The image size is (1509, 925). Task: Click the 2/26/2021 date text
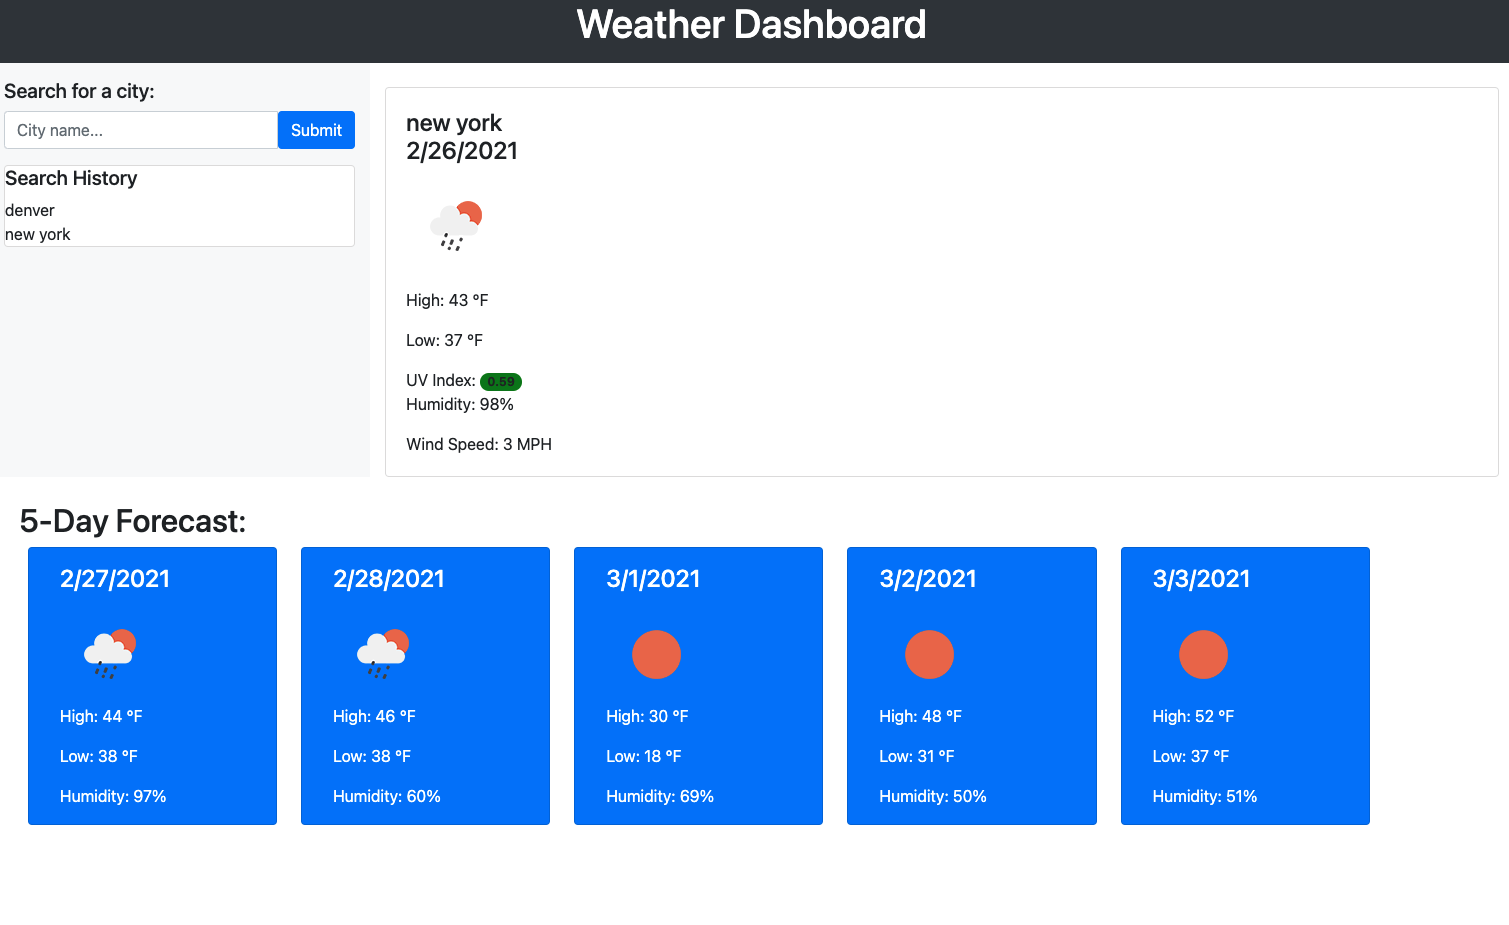tap(462, 151)
